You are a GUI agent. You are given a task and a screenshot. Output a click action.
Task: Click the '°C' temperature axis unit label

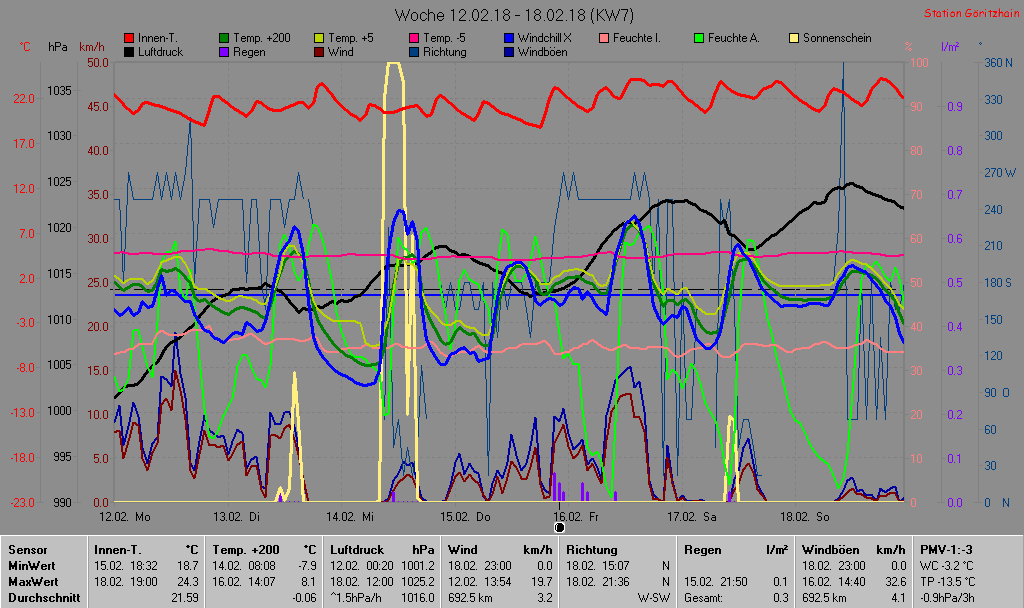pyautogui.click(x=25, y=46)
